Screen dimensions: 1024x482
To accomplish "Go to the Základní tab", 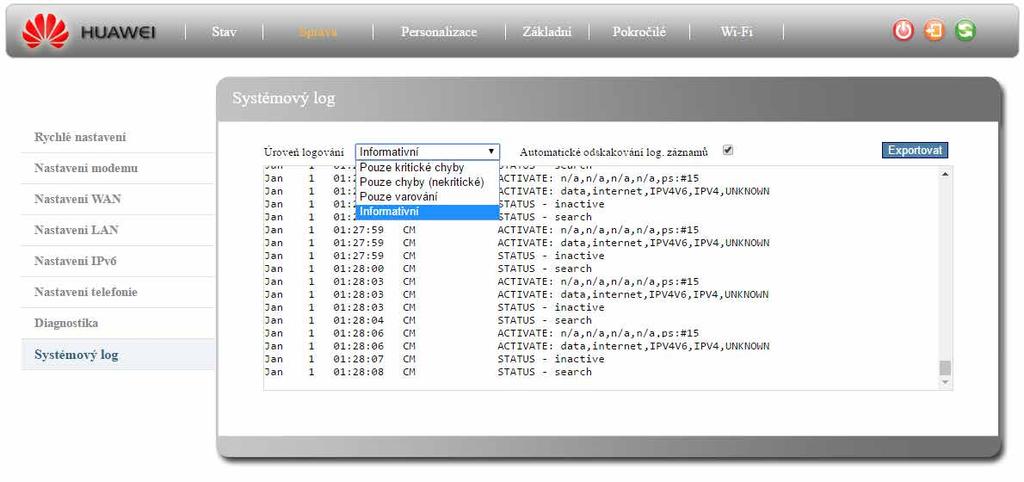I will point(547,31).
